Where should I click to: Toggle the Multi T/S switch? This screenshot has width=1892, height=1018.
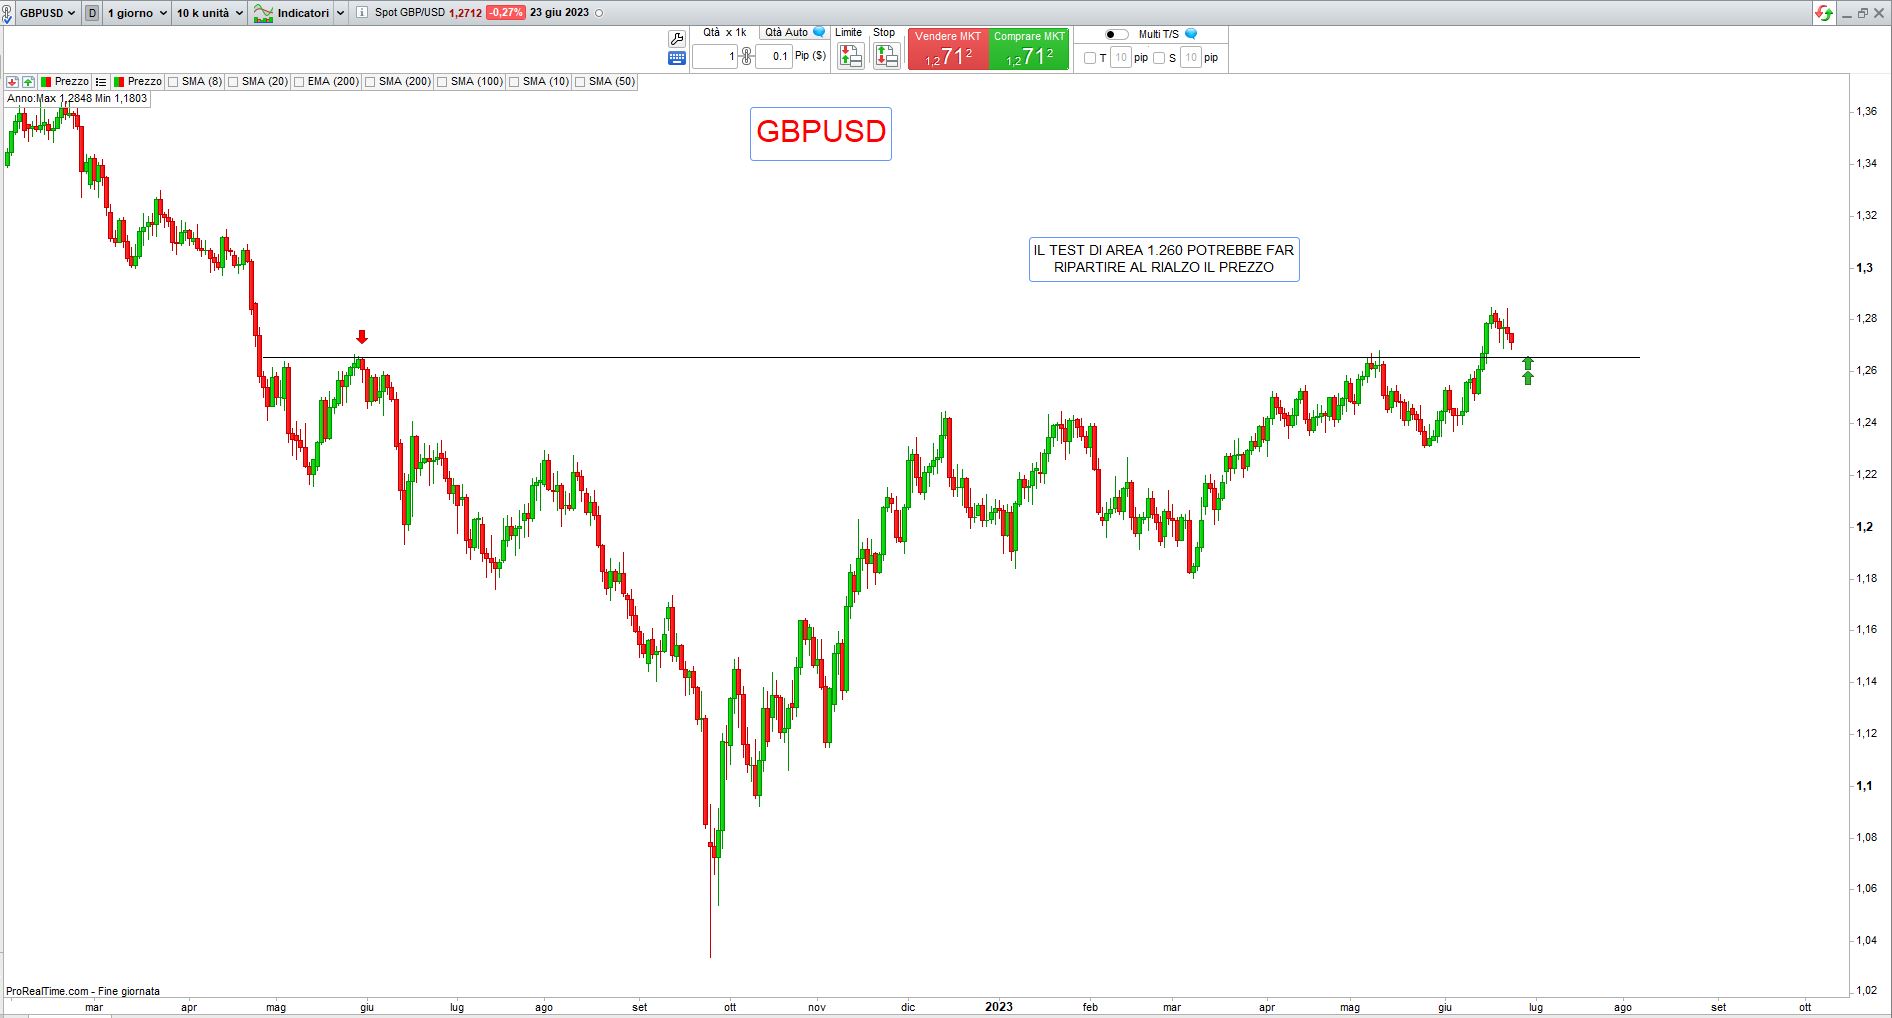click(x=1116, y=34)
